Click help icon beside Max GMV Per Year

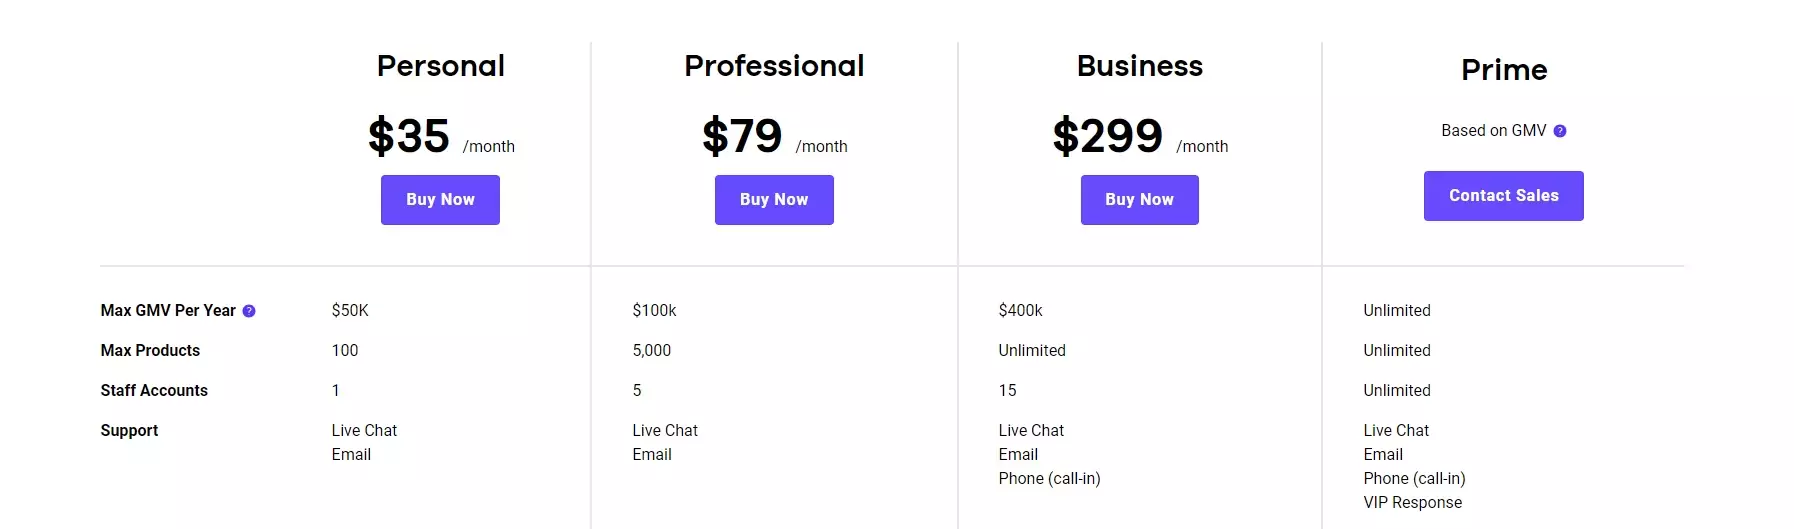coord(249,311)
